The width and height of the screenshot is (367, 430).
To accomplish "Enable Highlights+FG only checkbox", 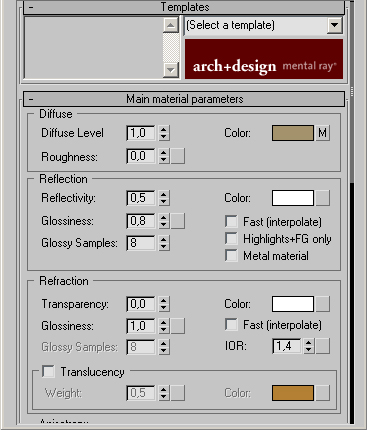I will (231, 239).
